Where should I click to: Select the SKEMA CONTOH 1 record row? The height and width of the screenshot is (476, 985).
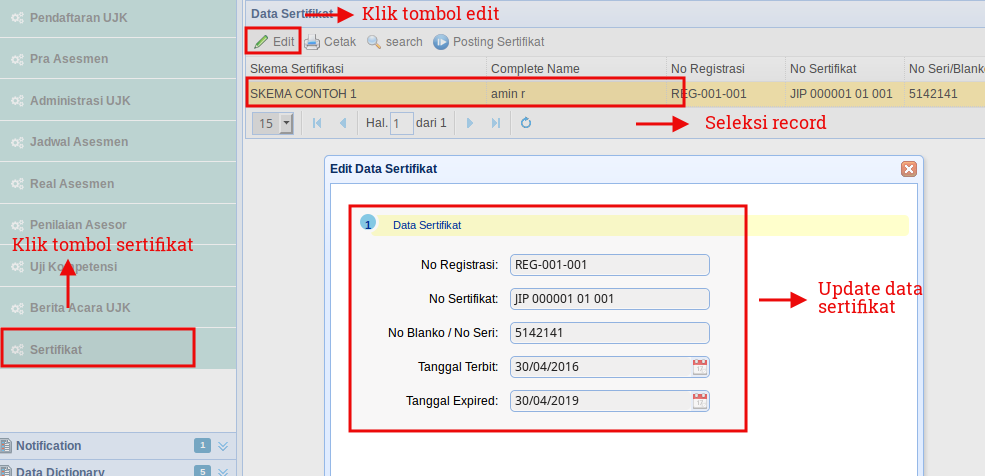(615, 94)
